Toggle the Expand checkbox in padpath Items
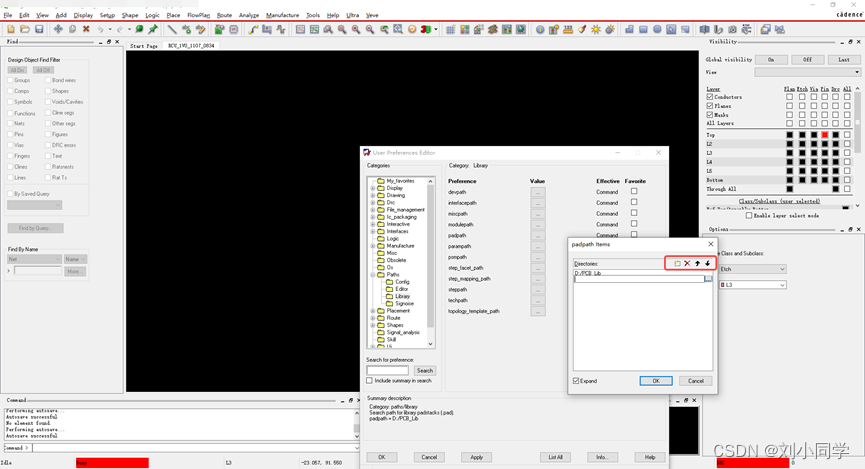The width and height of the screenshot is (865, 469). coord(576,381)
